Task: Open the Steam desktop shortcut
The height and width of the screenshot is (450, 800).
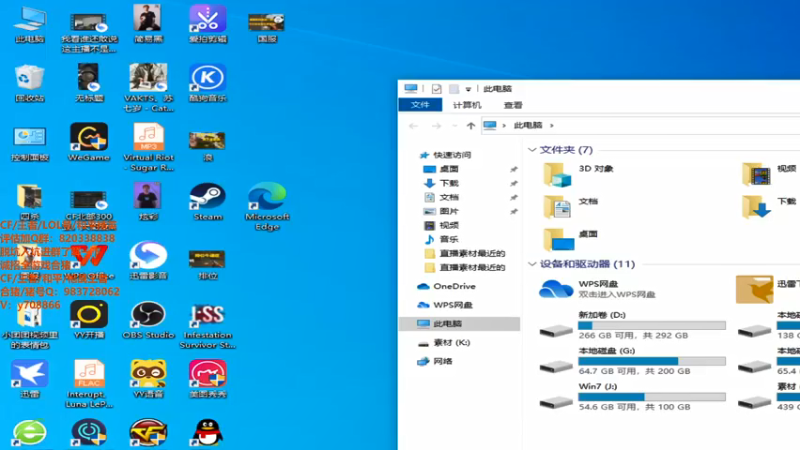Action: click(208, 202)
